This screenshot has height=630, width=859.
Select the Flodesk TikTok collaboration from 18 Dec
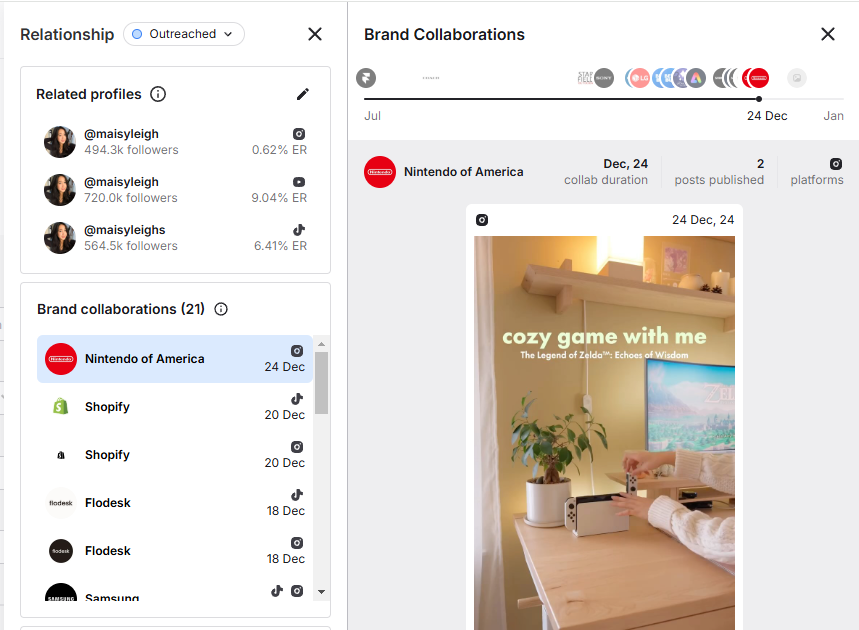tap(175, 503)
